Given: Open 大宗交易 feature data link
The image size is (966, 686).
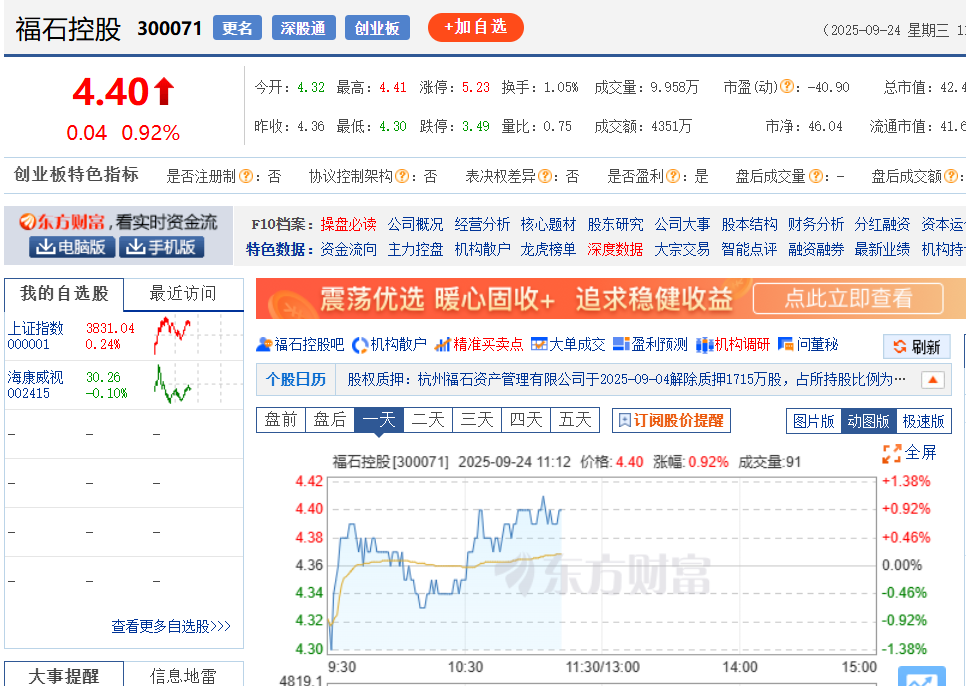Looking at the screenshot, I should pyautogui.click(x=682, y=249).
